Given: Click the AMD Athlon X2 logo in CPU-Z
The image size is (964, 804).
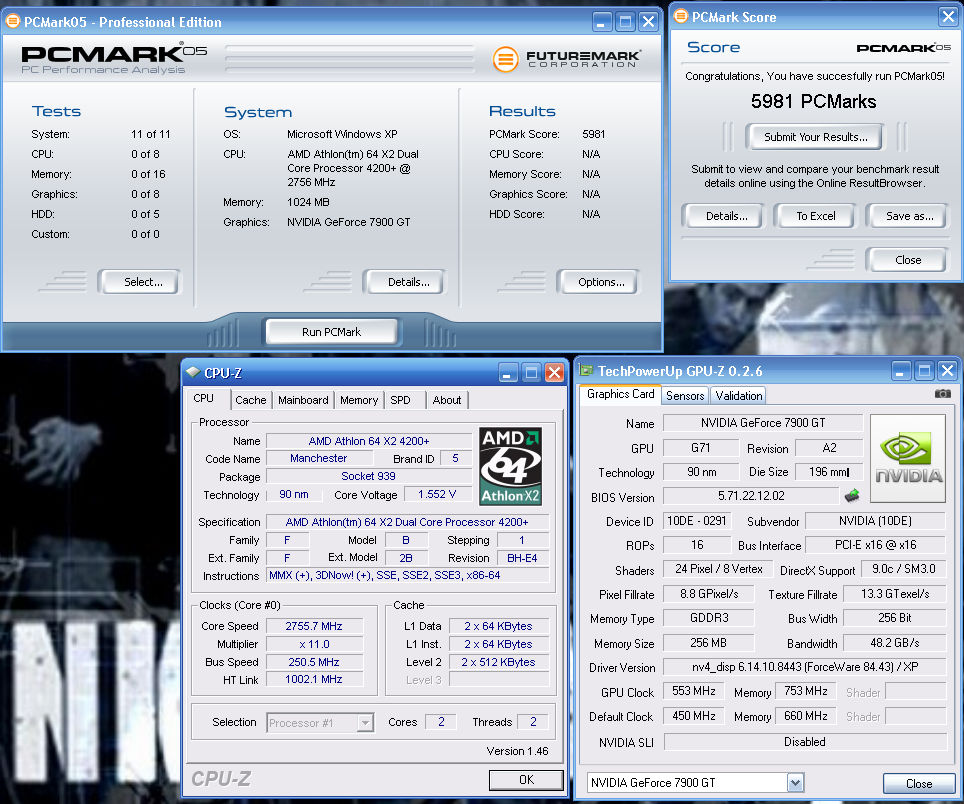Looking at the screenshot, I should [x=510, y=467].
